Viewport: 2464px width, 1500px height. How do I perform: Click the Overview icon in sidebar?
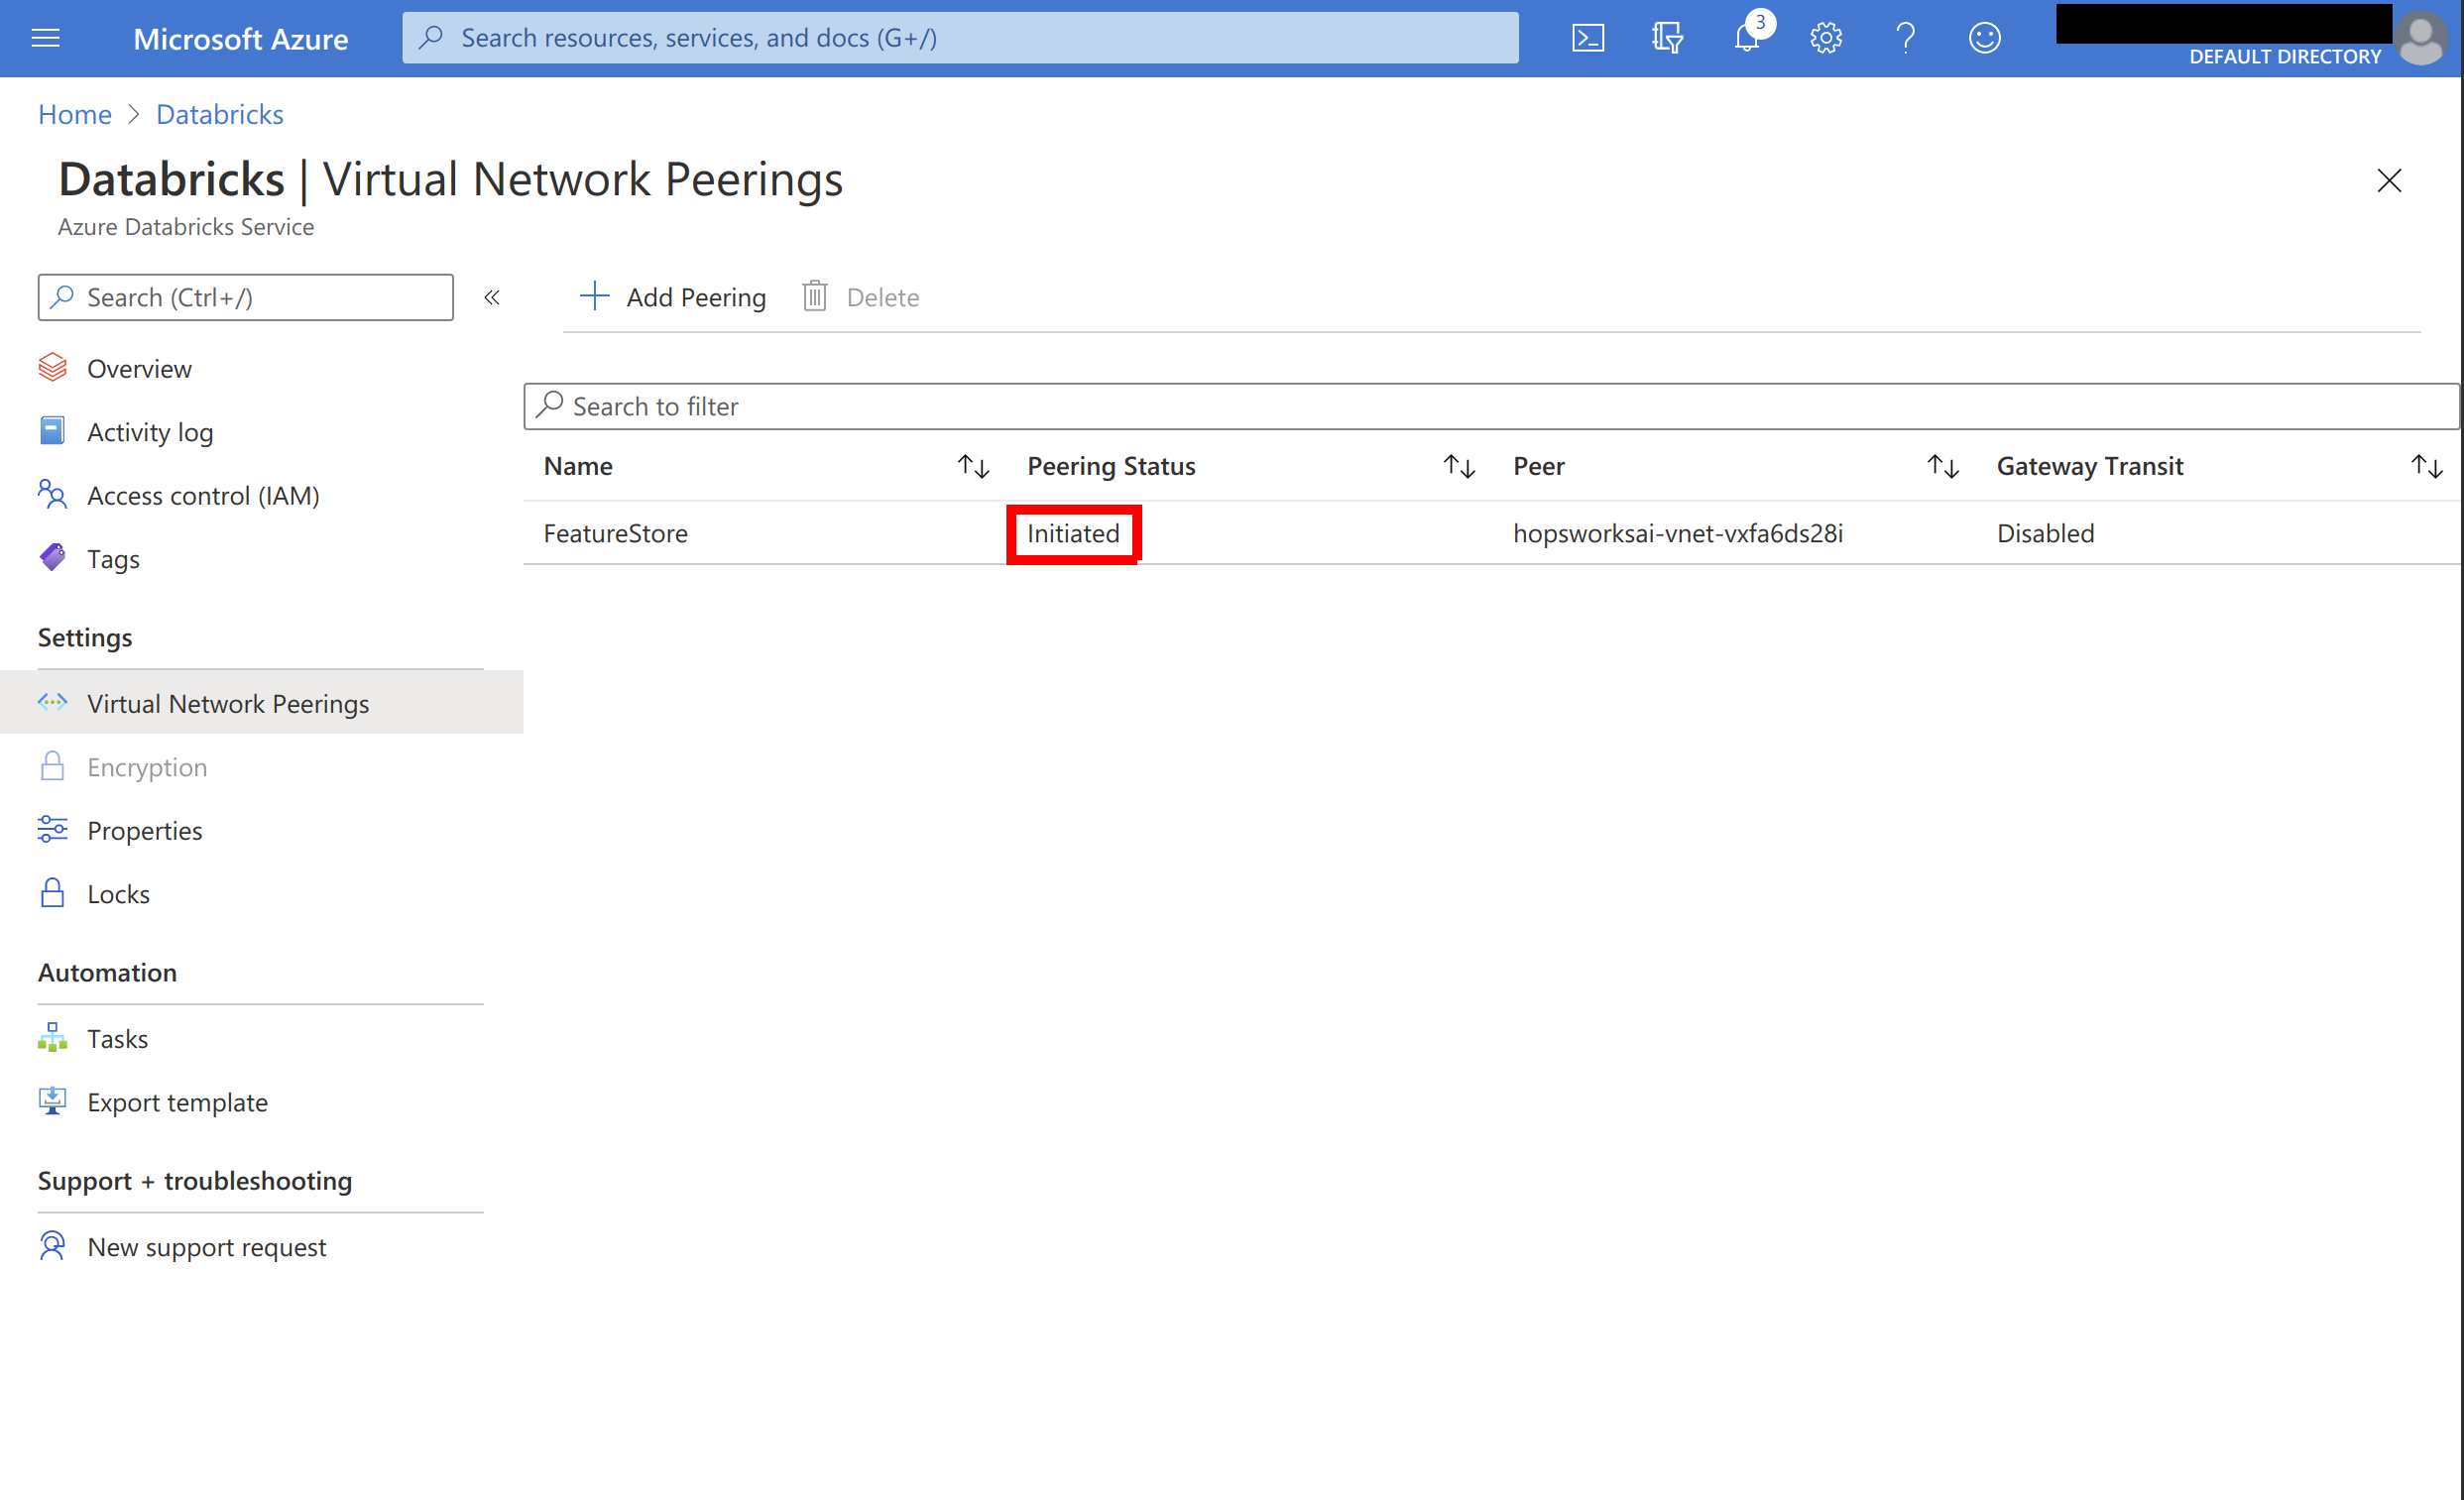click(53, 366)
